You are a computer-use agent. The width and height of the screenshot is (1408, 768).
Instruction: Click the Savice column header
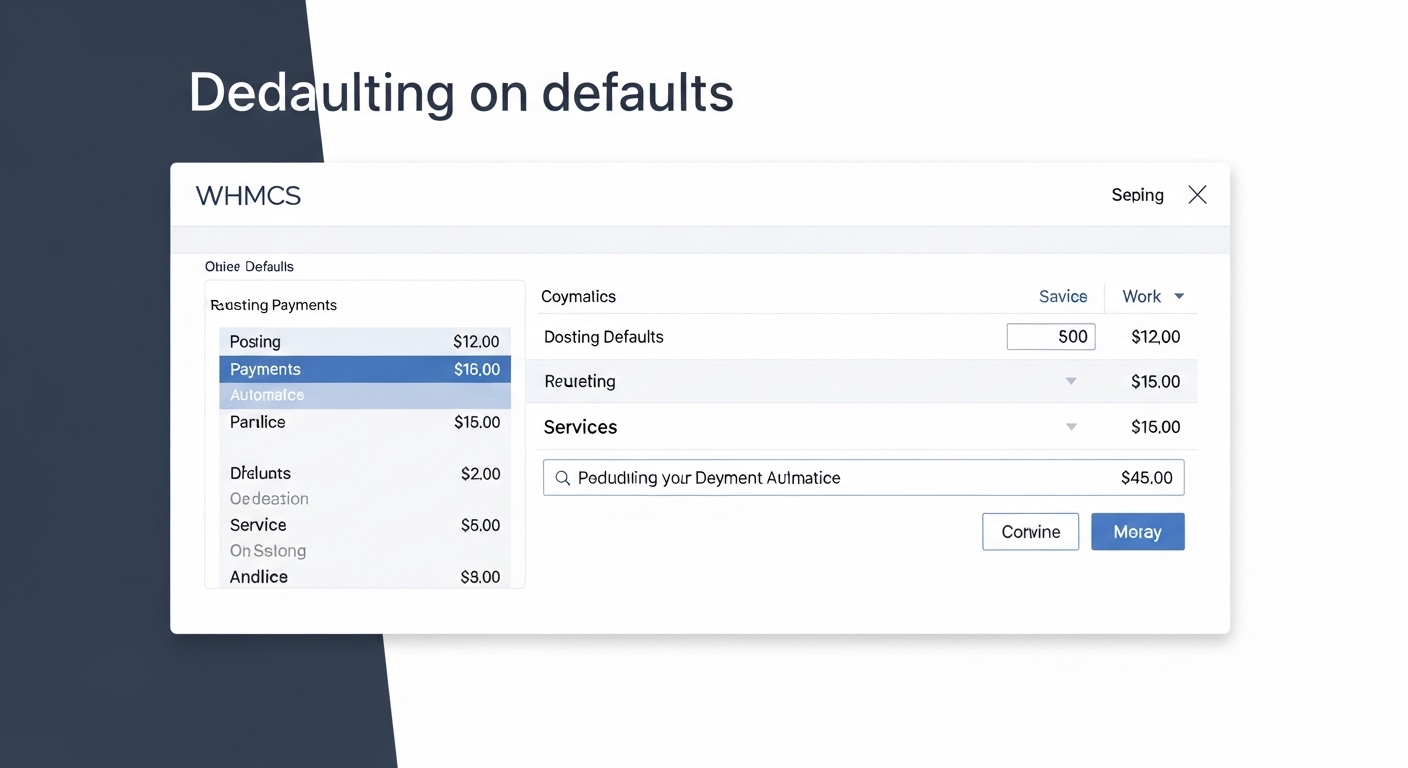pyautogui.click(x=1062, y=297)
